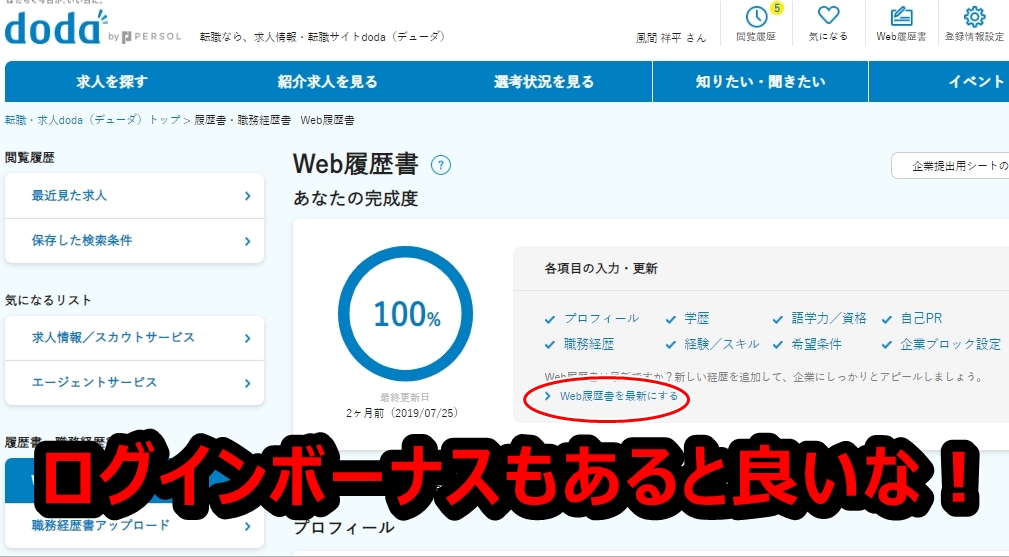Viewport: 1009px width, 557px height.
Task: Open エージェントサービス in sidebar
Action: (x=134, y=383)
